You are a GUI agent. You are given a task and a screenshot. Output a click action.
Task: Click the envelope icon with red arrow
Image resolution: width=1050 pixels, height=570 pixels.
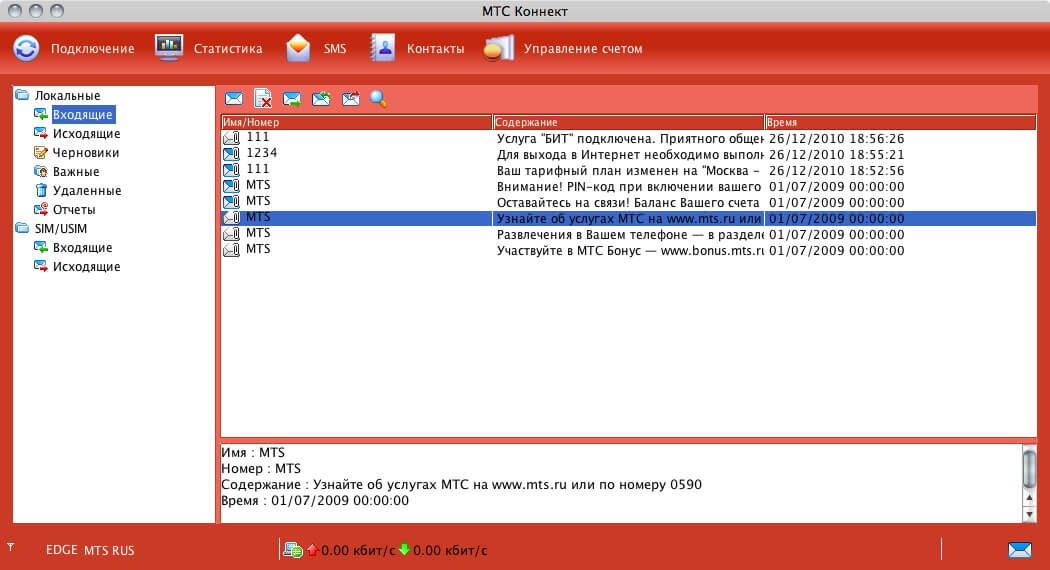pyautogui.click(x=351, y=99)
